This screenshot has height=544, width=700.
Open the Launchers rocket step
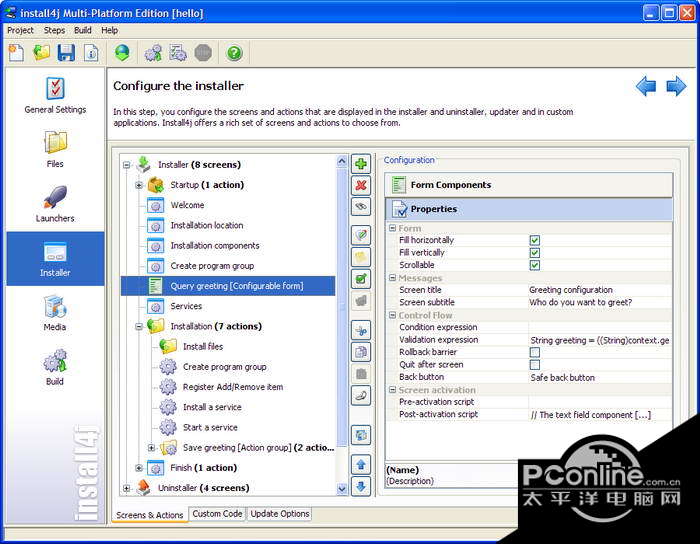(55, 204)
